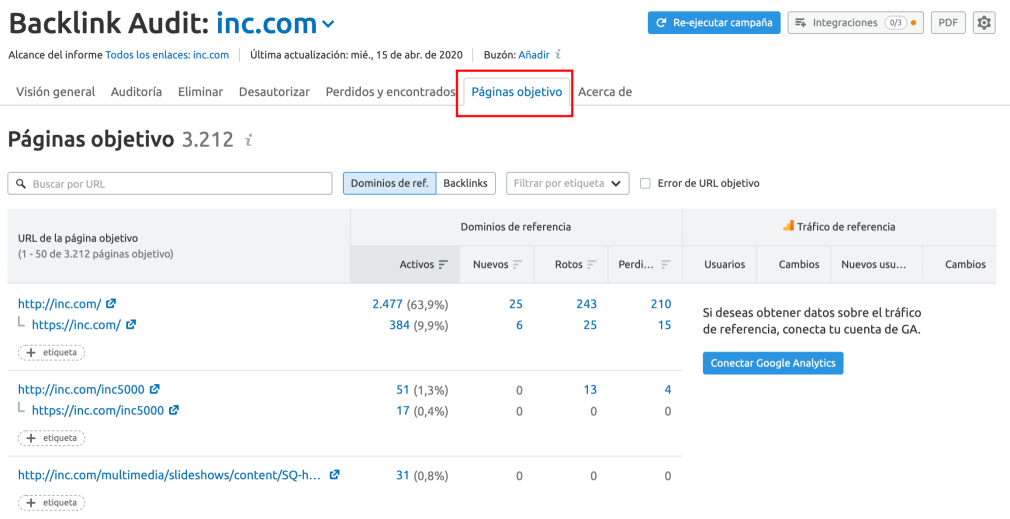Image resolution: width=1010 pixels, height=519 pixels.
Task: Open external link icon for https://inc.com/inc5000
Action: [174, 410]
